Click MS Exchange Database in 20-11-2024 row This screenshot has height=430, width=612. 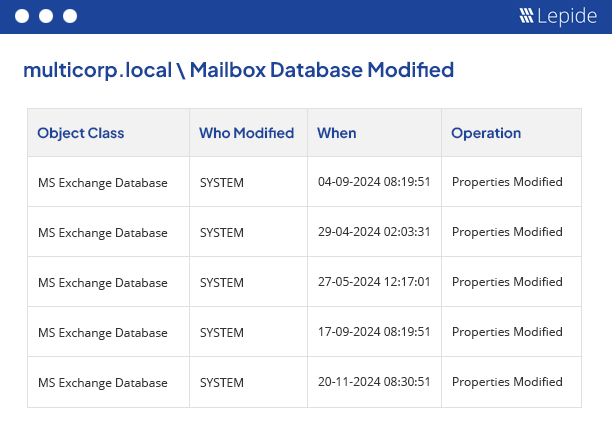pos(103,383)
